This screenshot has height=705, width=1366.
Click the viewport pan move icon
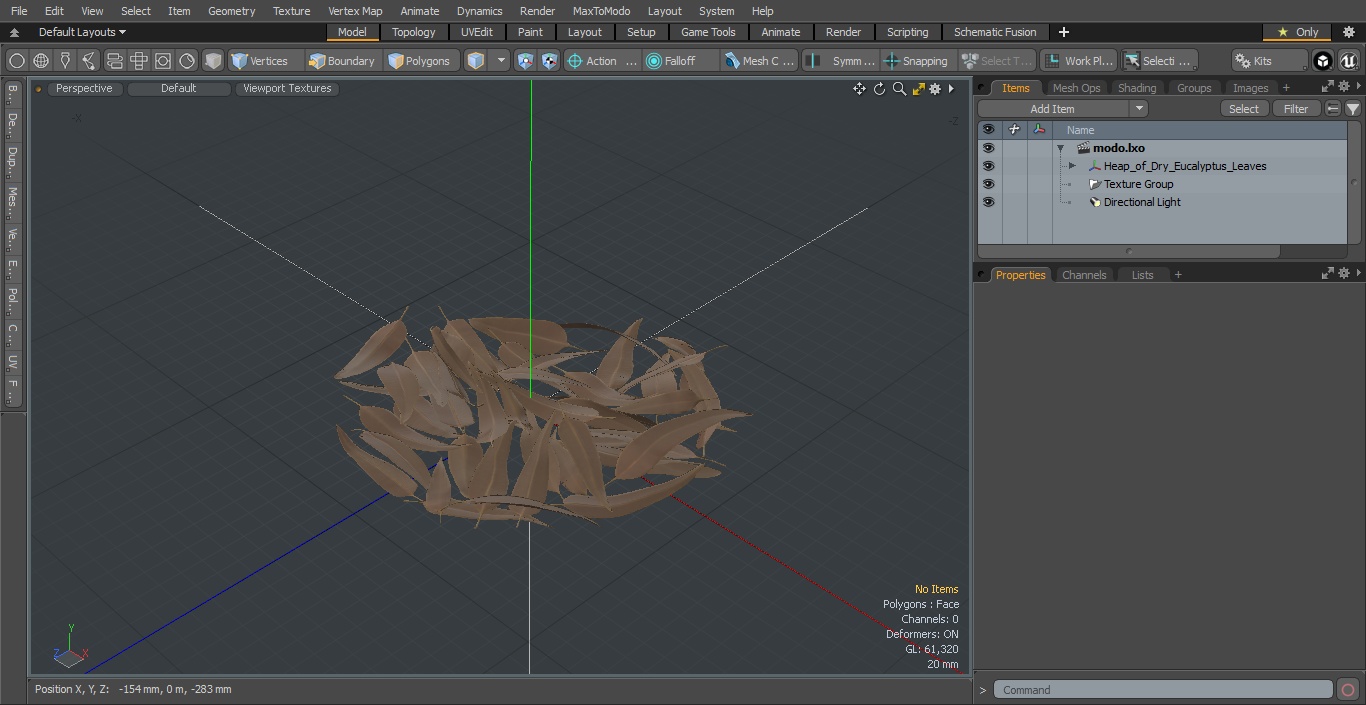[859, 89]
